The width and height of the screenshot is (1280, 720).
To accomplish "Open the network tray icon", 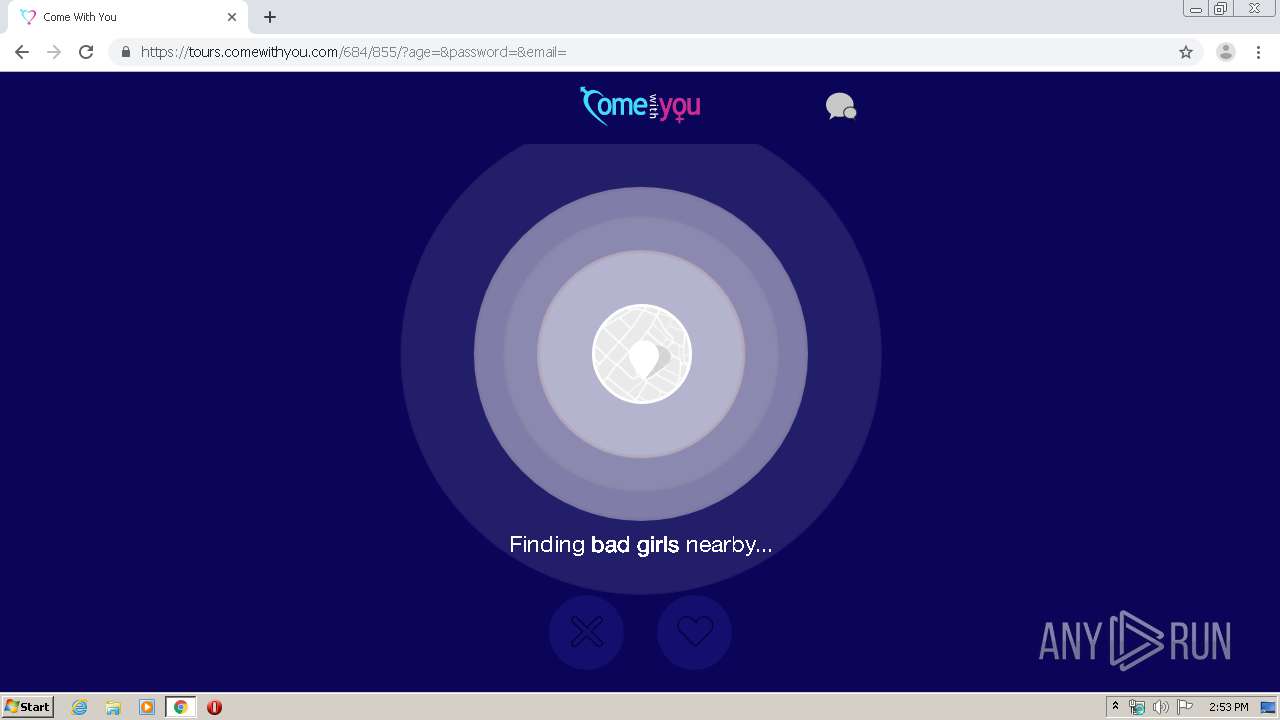I will point(1137,707).
